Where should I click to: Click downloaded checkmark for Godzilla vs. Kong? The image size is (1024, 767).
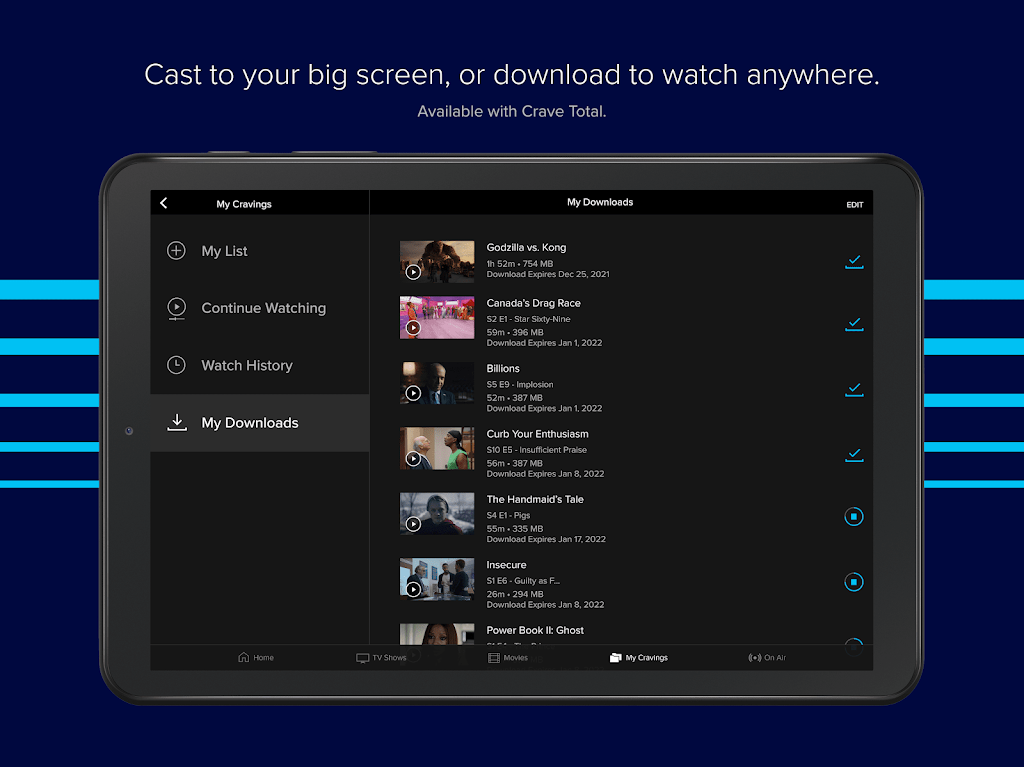854,262
